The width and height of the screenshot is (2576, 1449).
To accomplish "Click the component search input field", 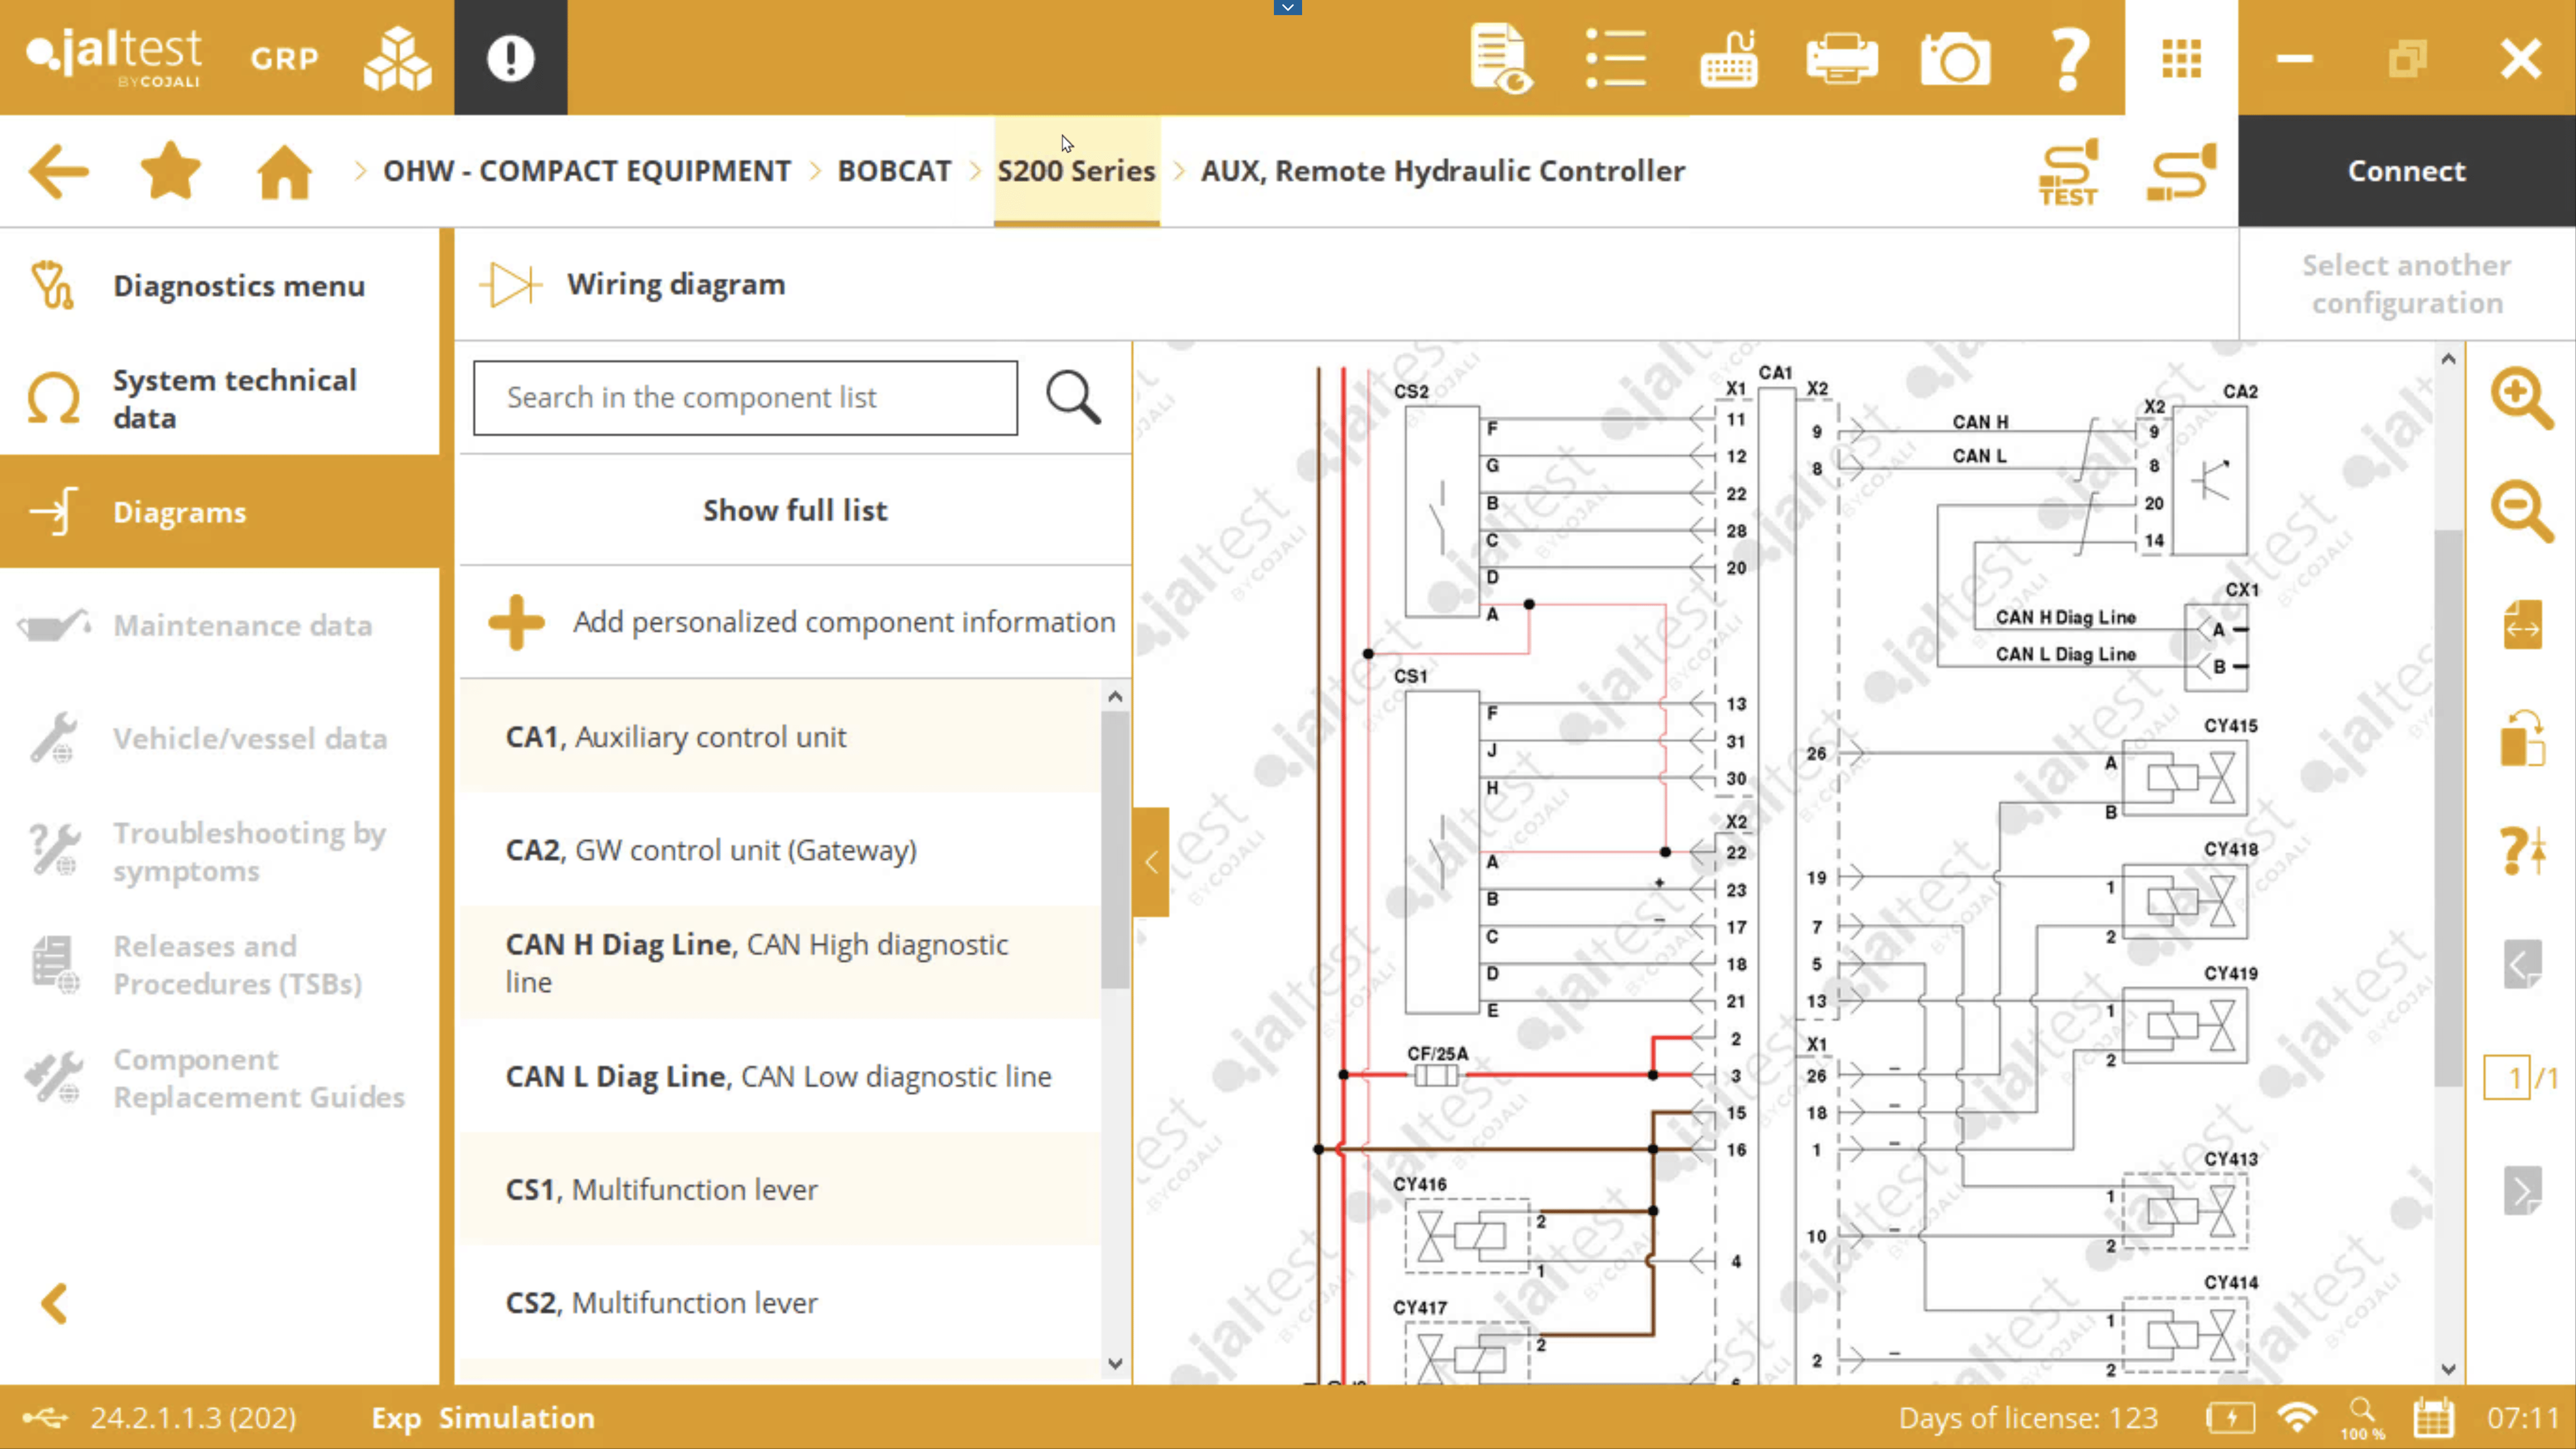I will pos(745,398).
